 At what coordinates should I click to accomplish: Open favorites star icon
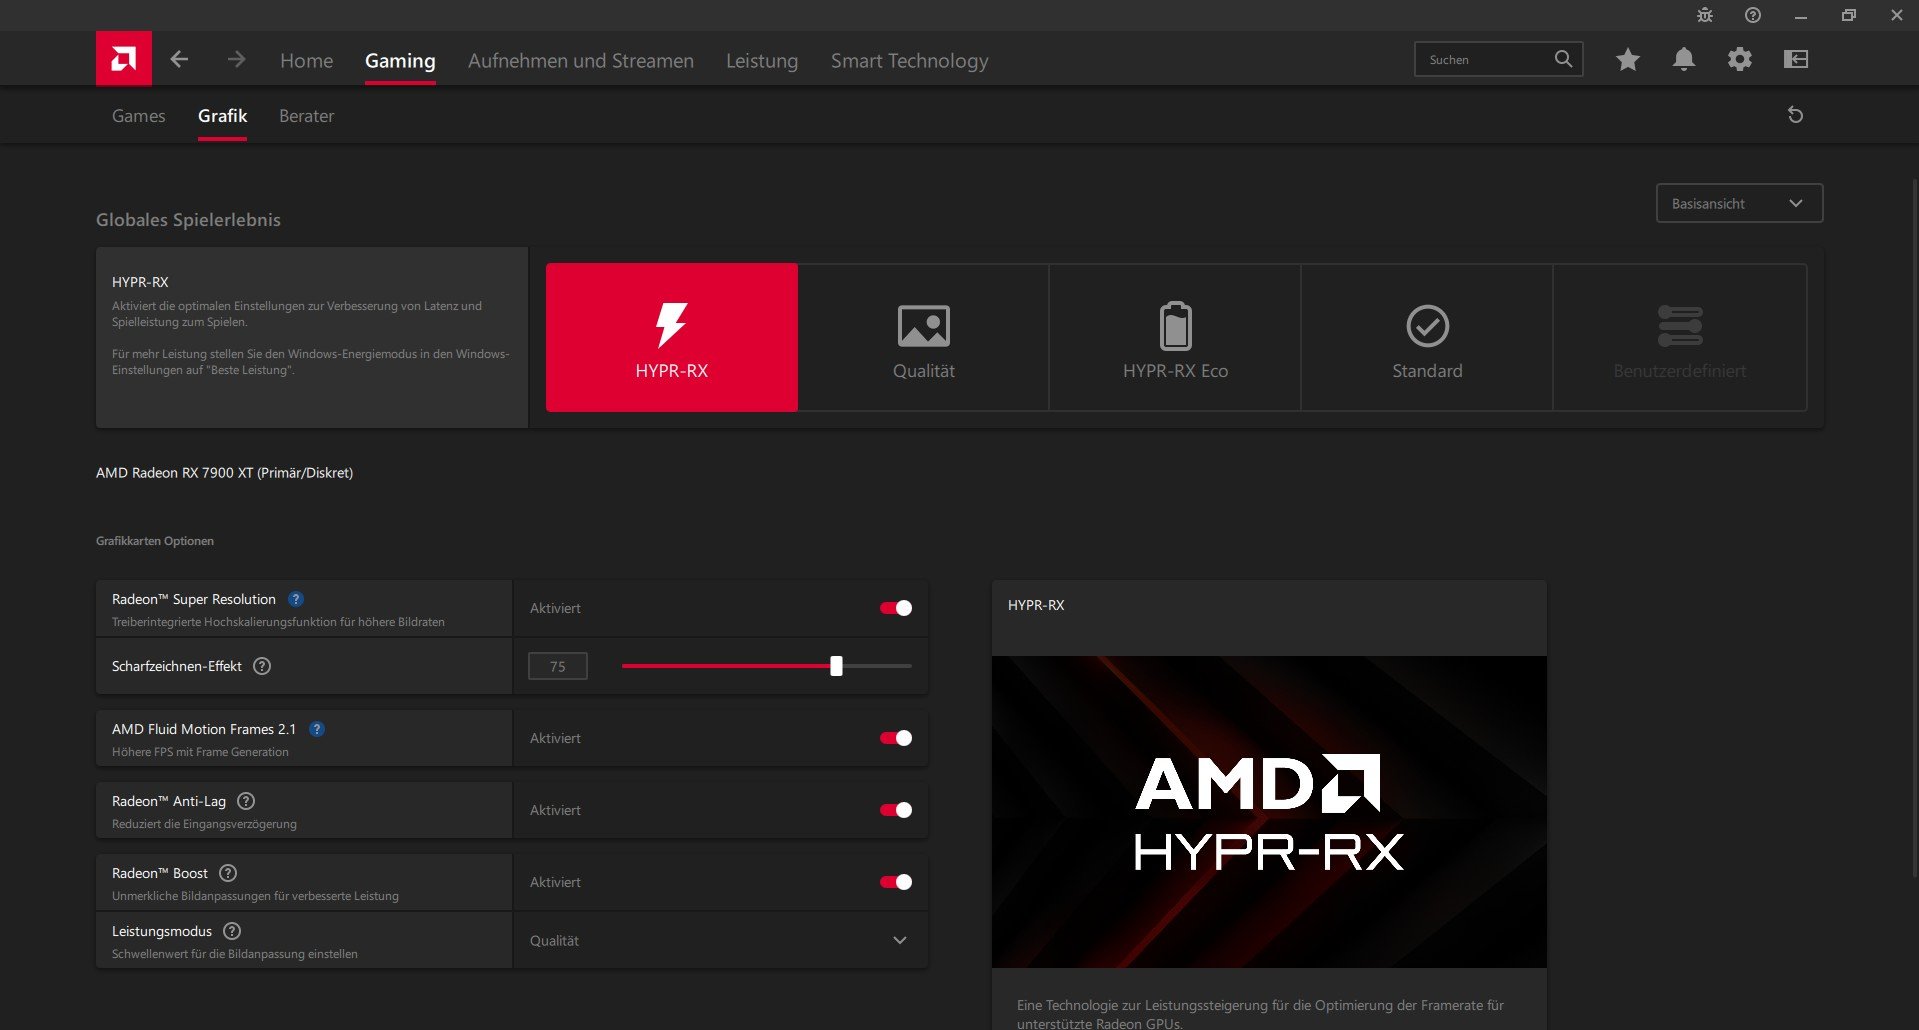click(x=1628, y=60)
